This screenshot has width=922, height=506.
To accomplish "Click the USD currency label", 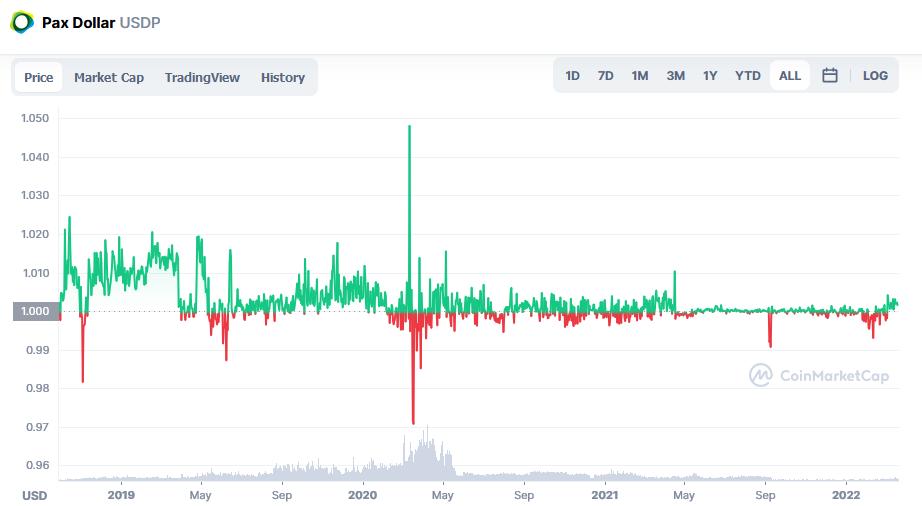I will click(x=34, y=495).
